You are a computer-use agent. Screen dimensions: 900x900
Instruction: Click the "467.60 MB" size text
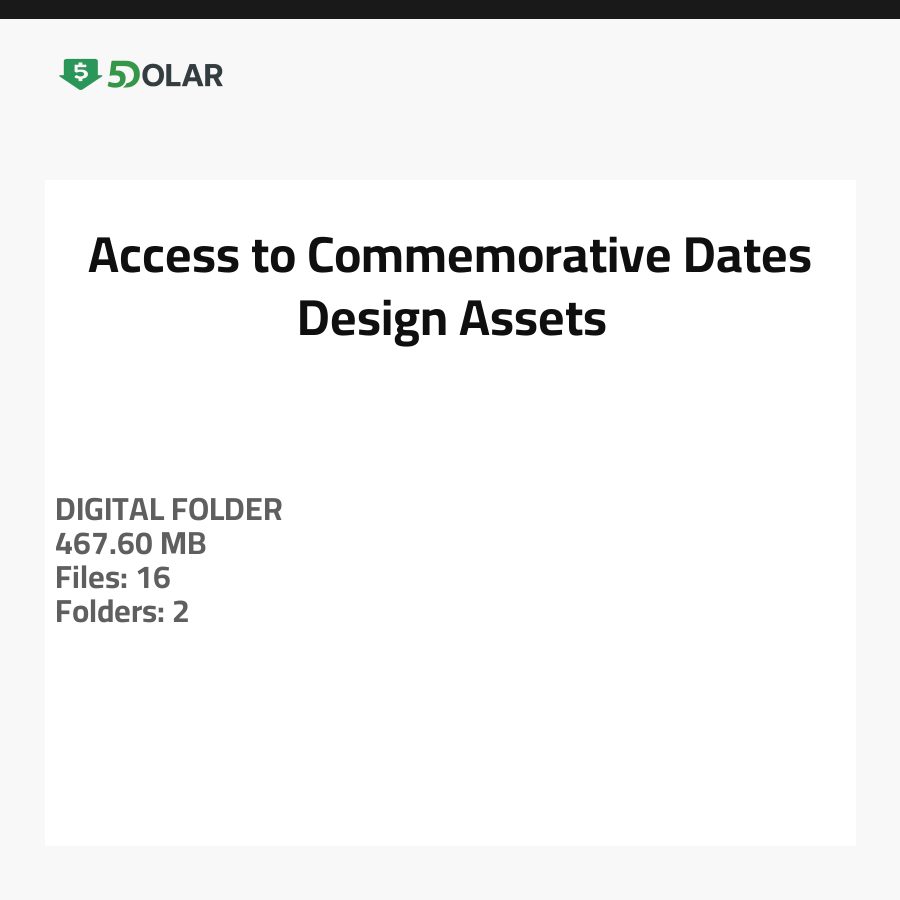point(131,544)
